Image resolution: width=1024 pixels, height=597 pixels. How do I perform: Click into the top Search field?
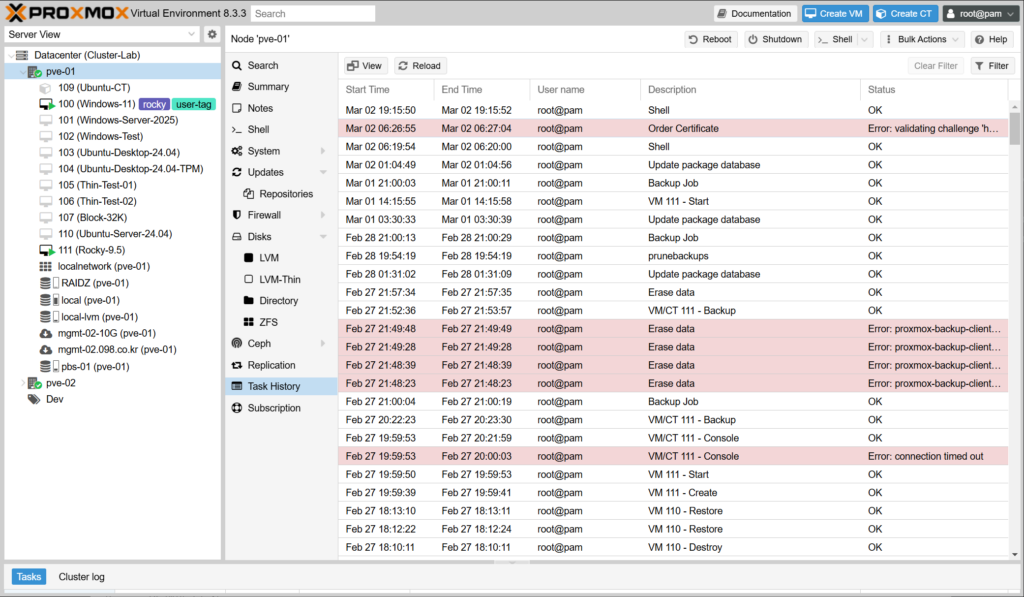point(313,14)
